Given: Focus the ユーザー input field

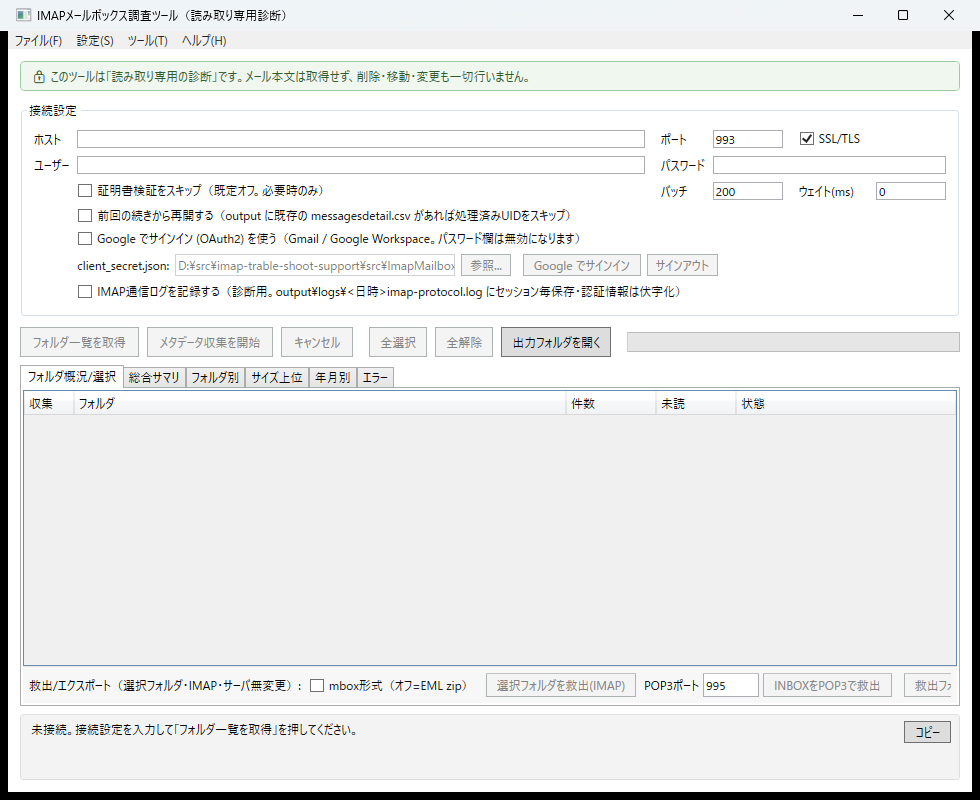Looking at the screenshot, I should (361, 165).
